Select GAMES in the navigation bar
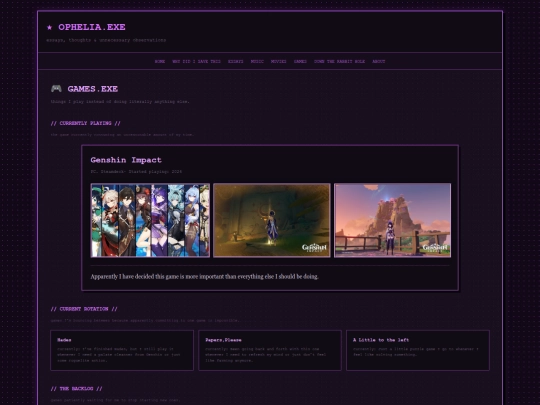The height and width of the screenshot is (405, 540). 300,61
